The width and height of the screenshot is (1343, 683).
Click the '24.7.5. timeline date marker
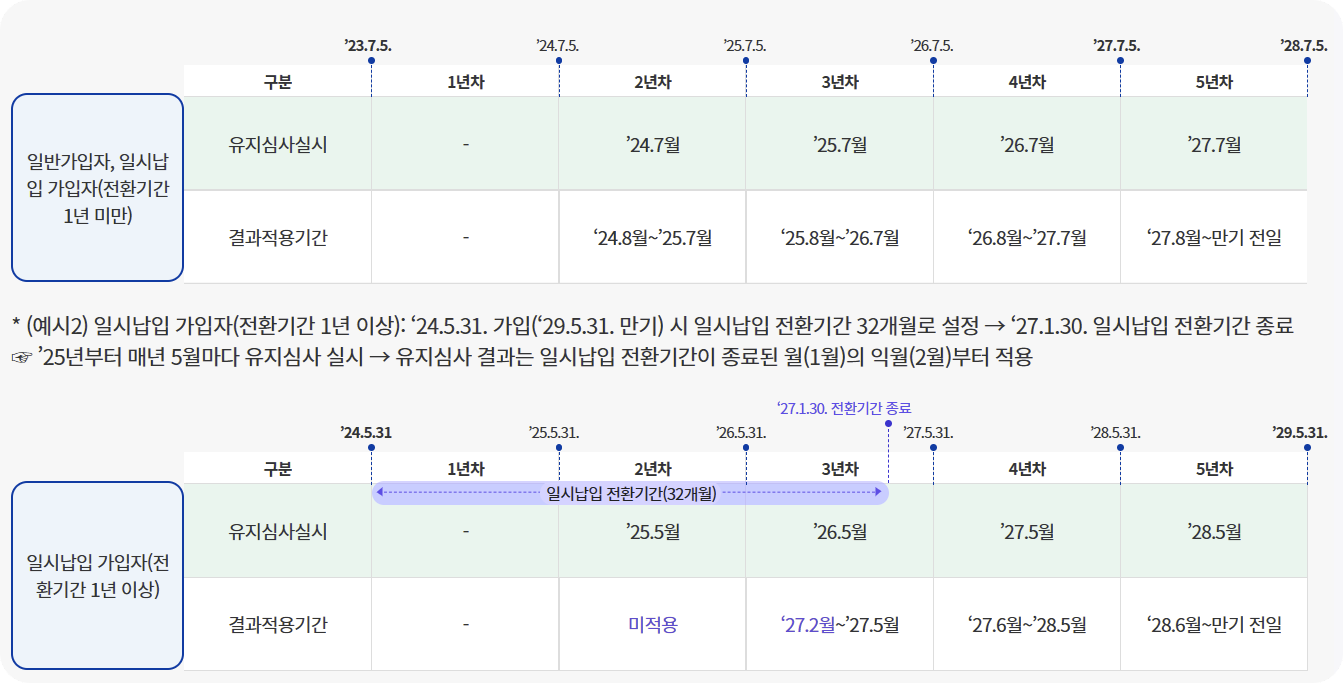557,45
